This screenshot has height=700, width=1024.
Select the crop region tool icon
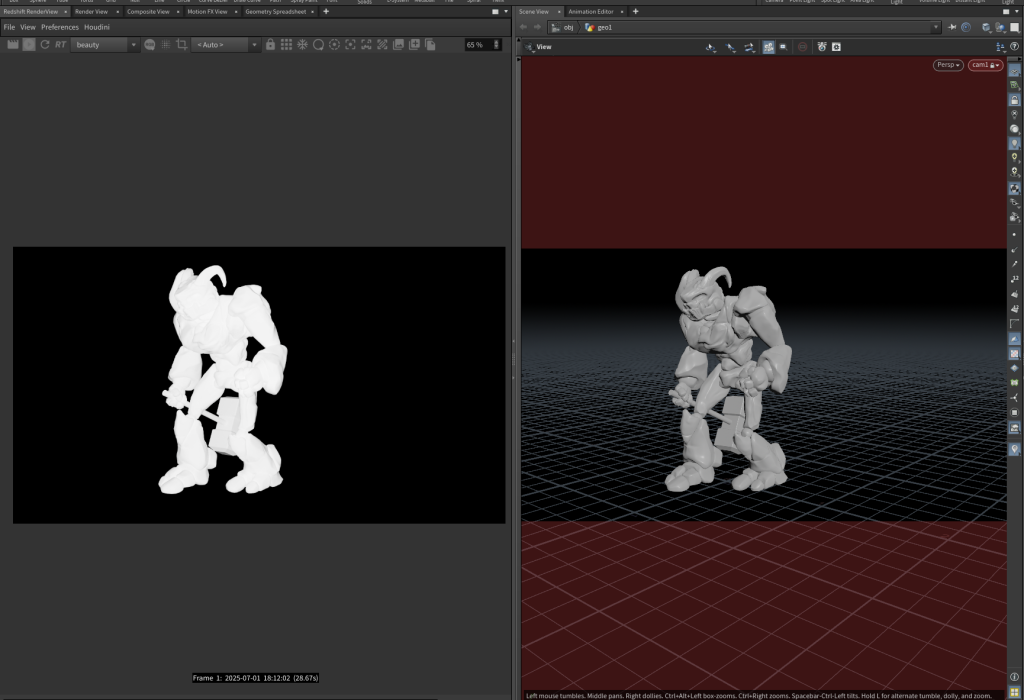[181, 45]
